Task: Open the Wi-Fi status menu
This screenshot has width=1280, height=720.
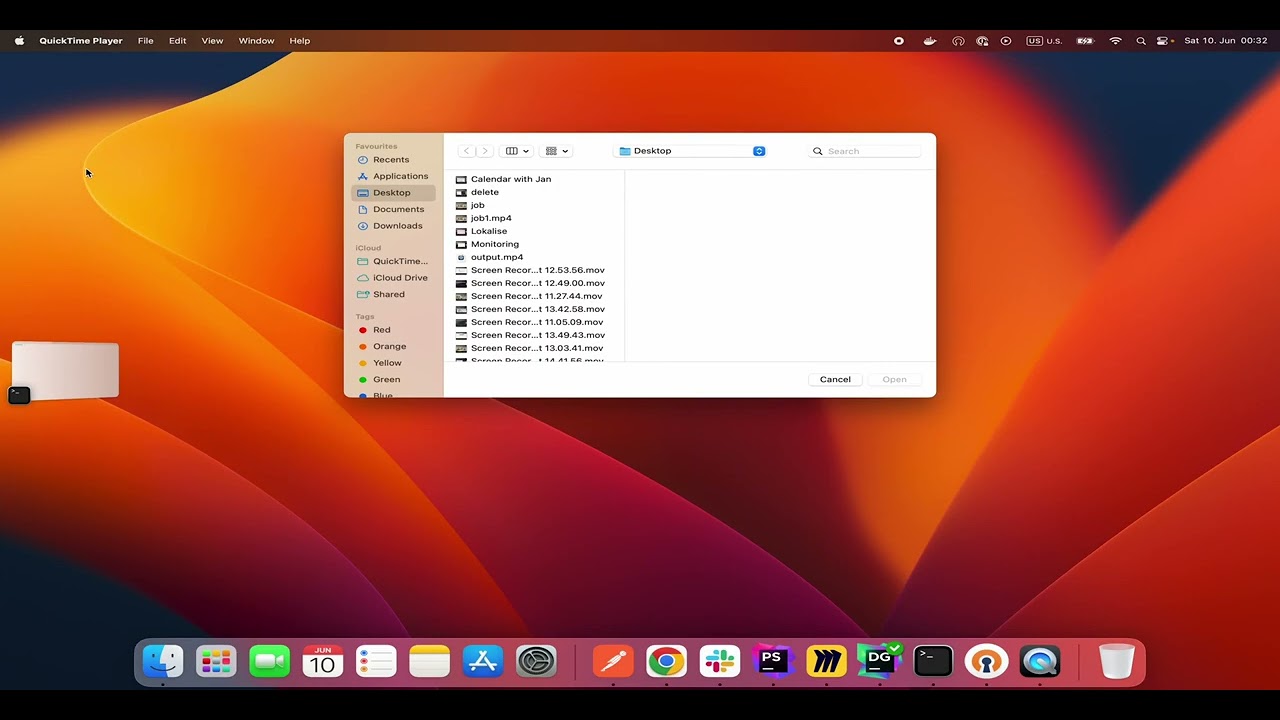Action: 1115,41
